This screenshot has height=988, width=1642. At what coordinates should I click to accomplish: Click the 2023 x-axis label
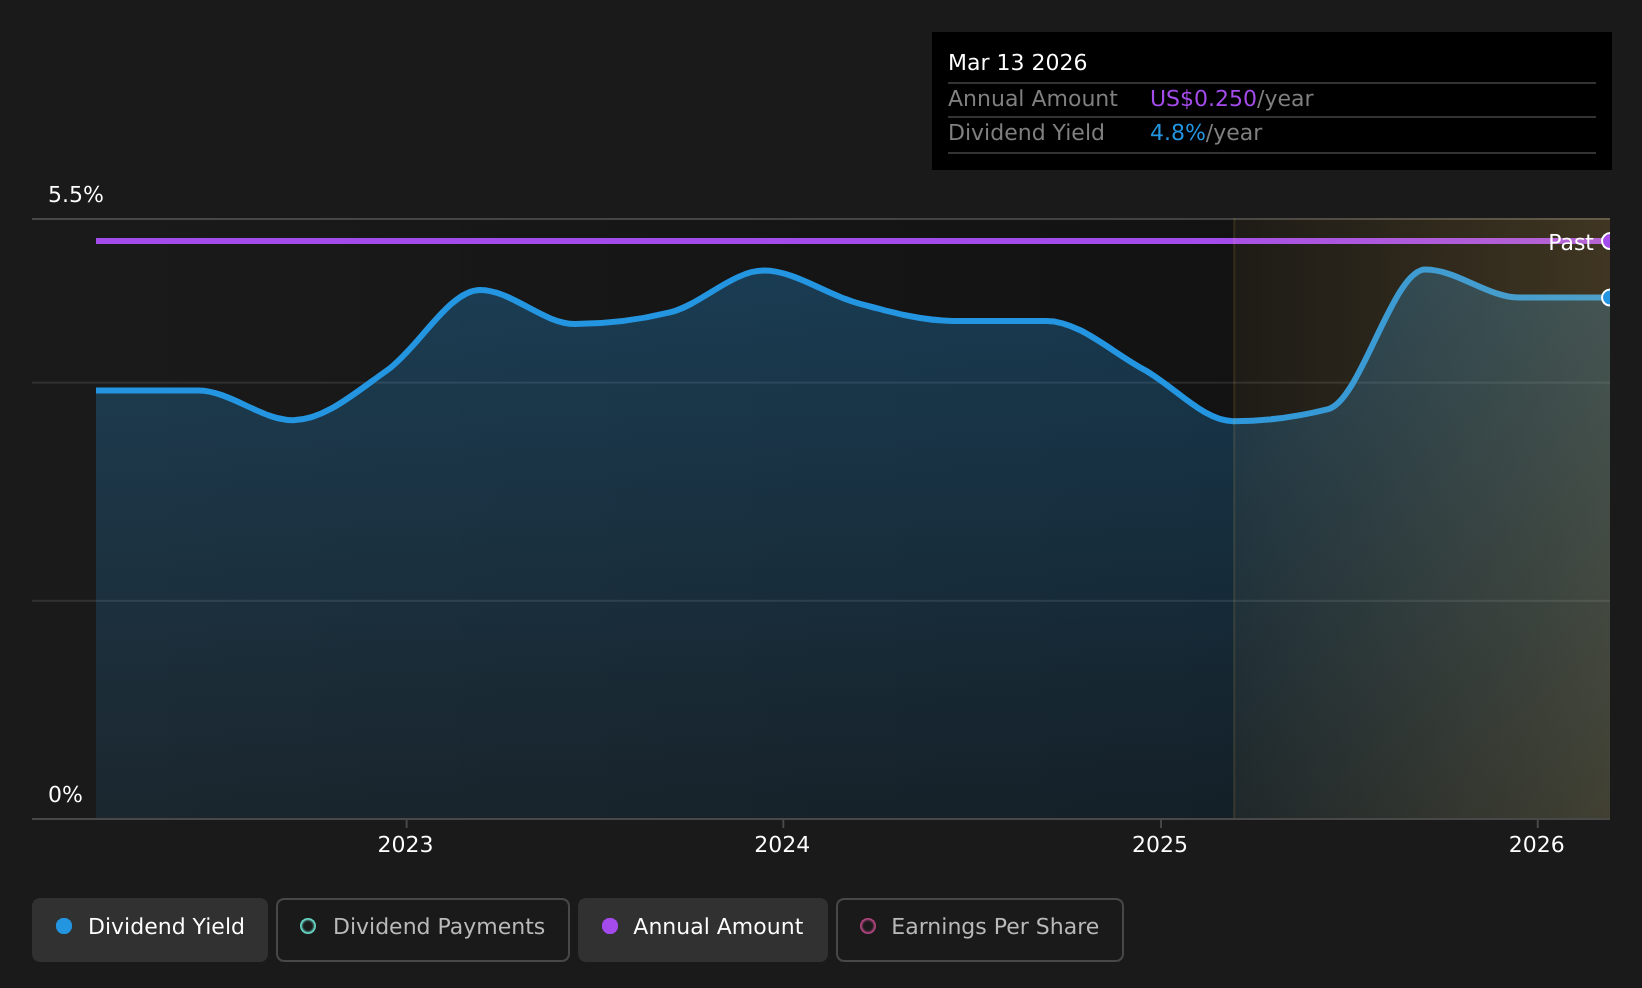[x=405, y=845]
